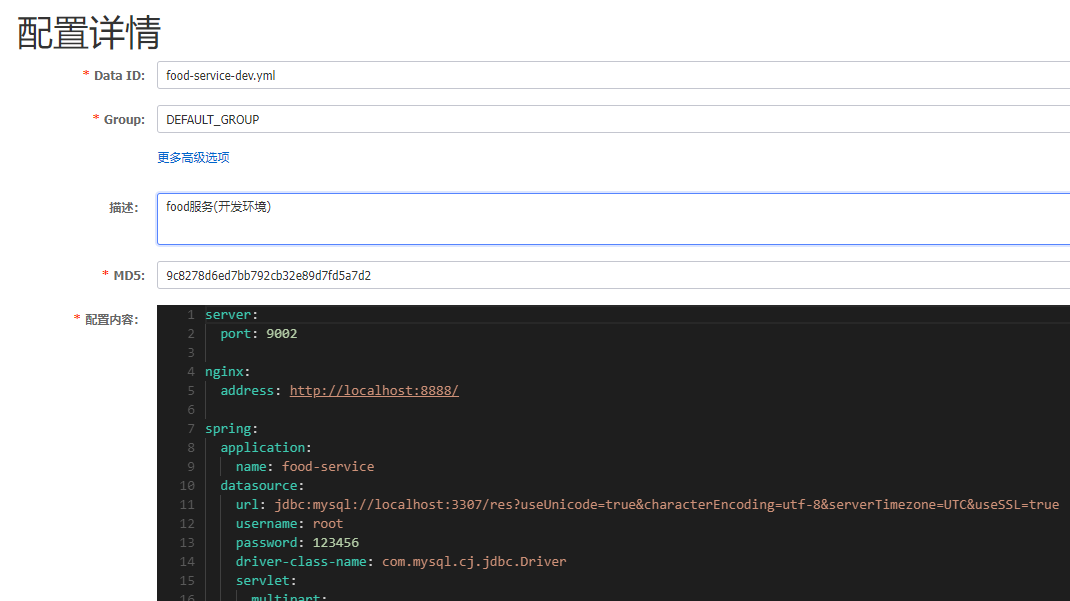1070x601 pixels.
Task: Click the Data ID input field
Action: point(612,75)
